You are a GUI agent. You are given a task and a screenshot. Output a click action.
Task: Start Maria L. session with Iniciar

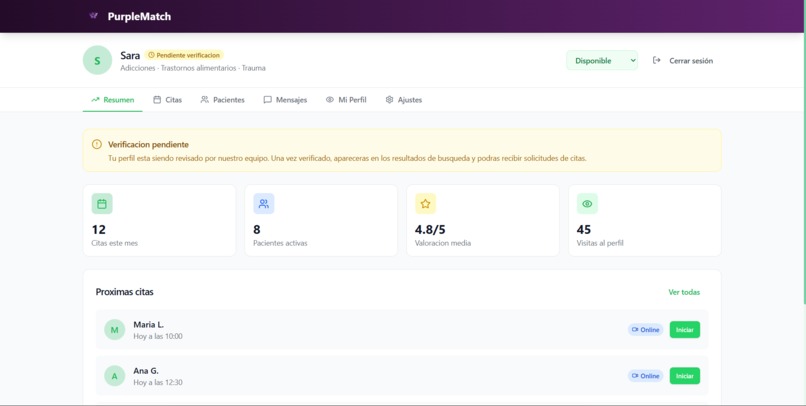(x=685, y=330)
